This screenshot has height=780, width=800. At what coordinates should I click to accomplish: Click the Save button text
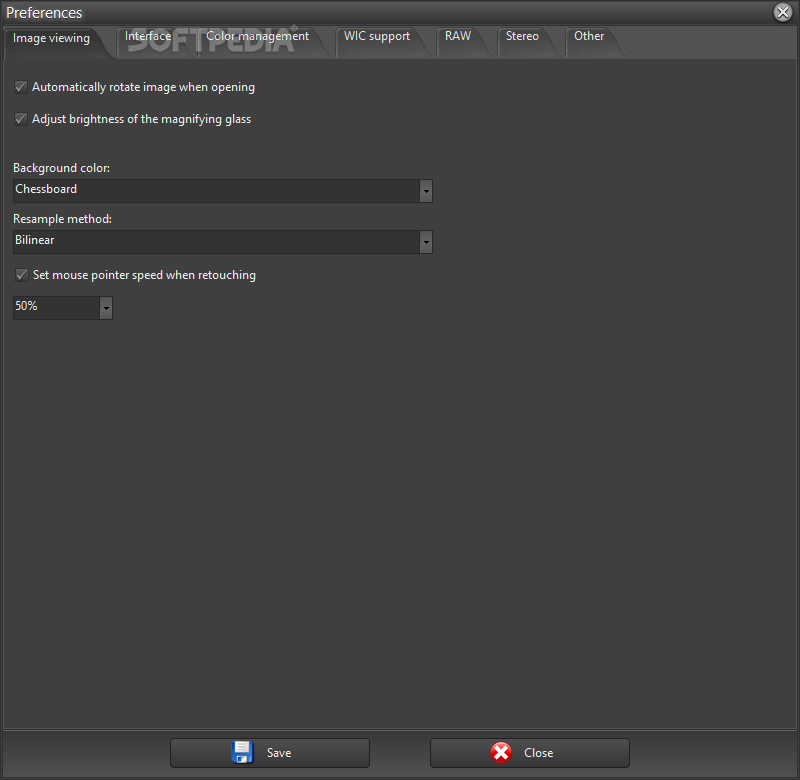coord(279,753)
